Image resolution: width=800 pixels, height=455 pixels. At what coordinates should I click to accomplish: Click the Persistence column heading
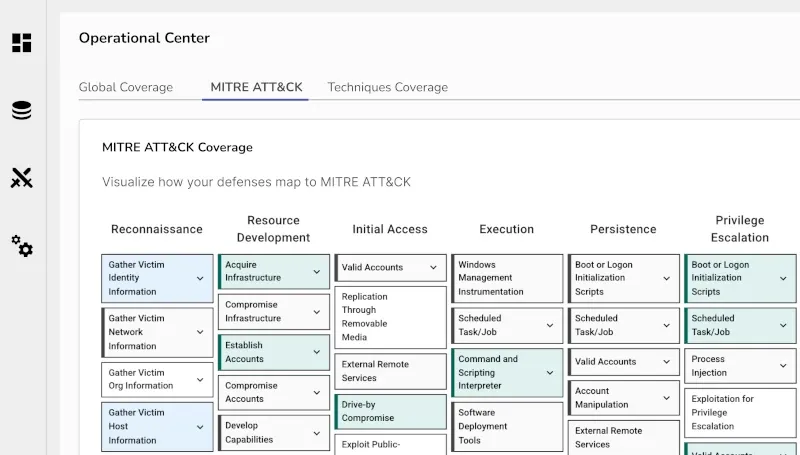623,230
